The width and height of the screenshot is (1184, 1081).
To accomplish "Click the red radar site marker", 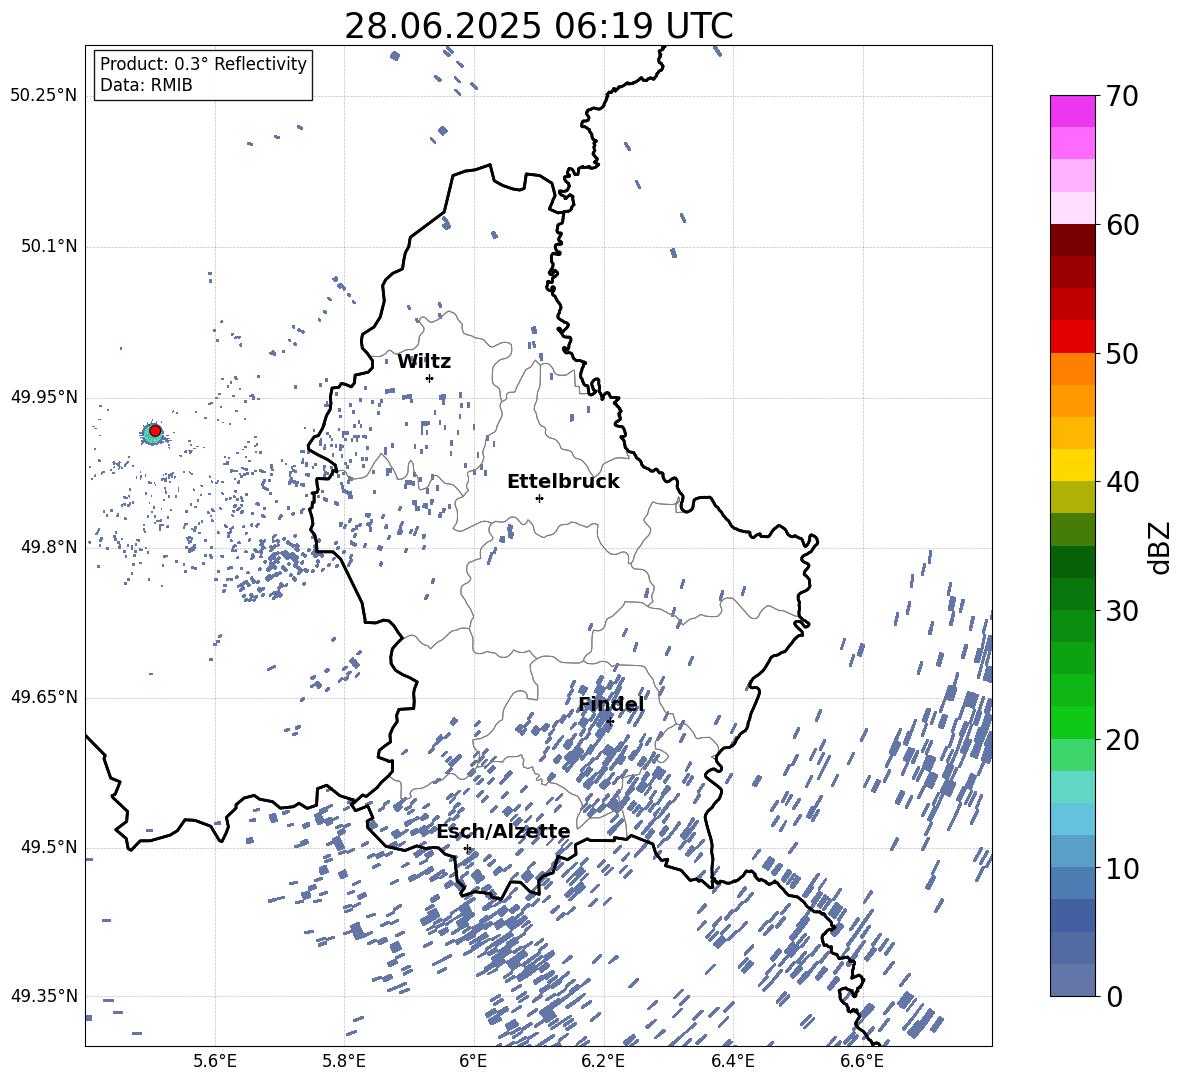I will (x=155, y=431).
